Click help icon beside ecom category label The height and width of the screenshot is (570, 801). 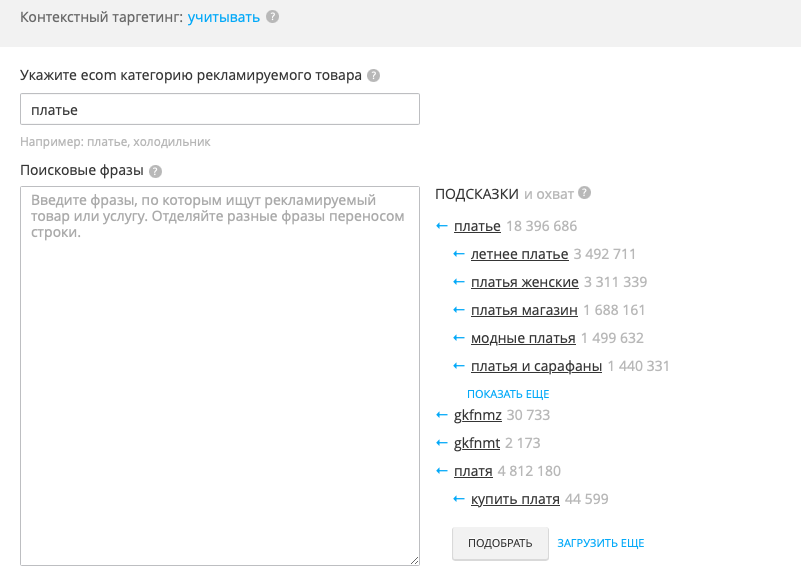[373, 76]
